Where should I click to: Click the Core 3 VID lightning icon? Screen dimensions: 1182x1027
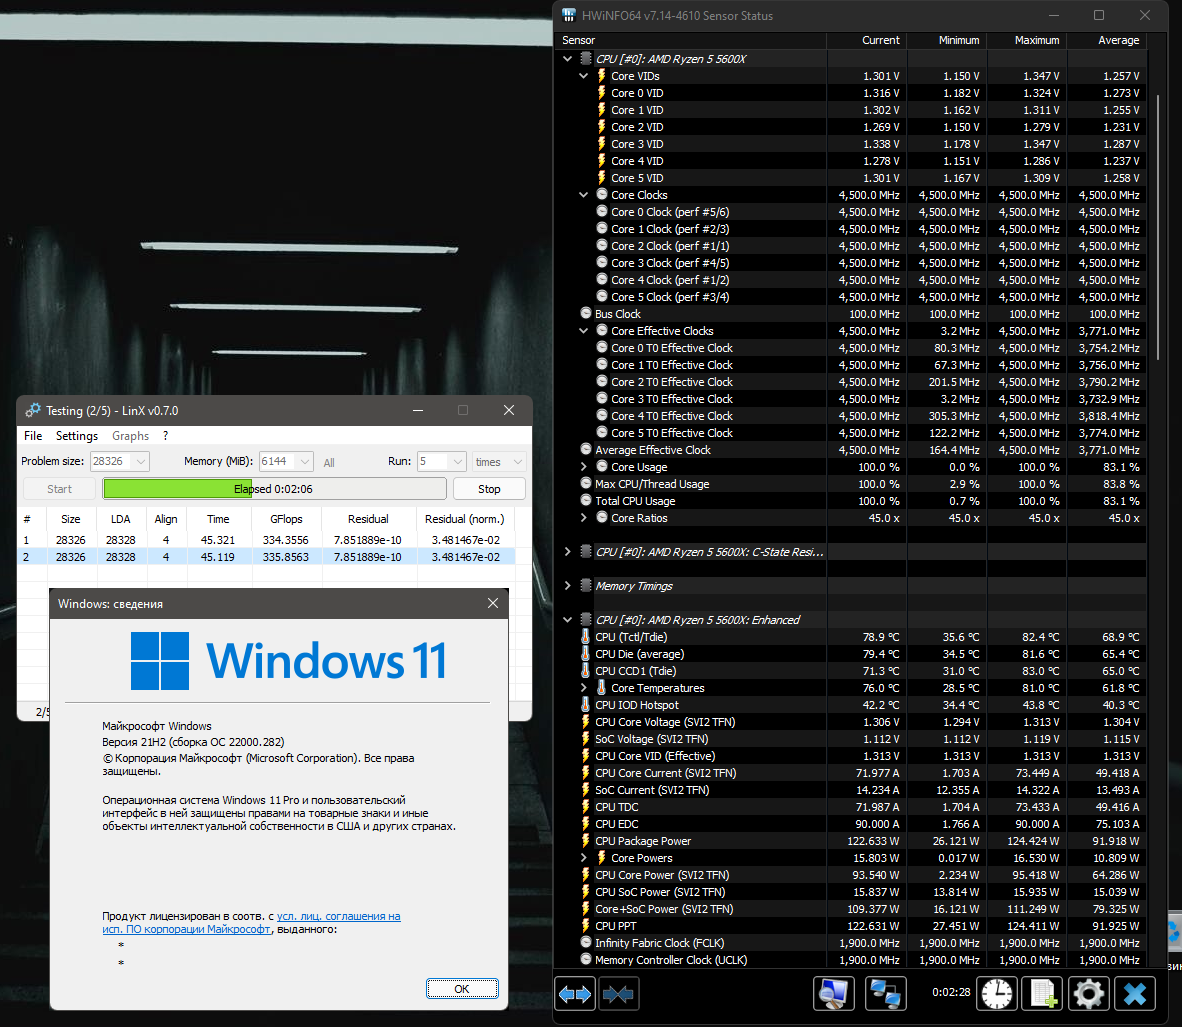pos(602,143)
